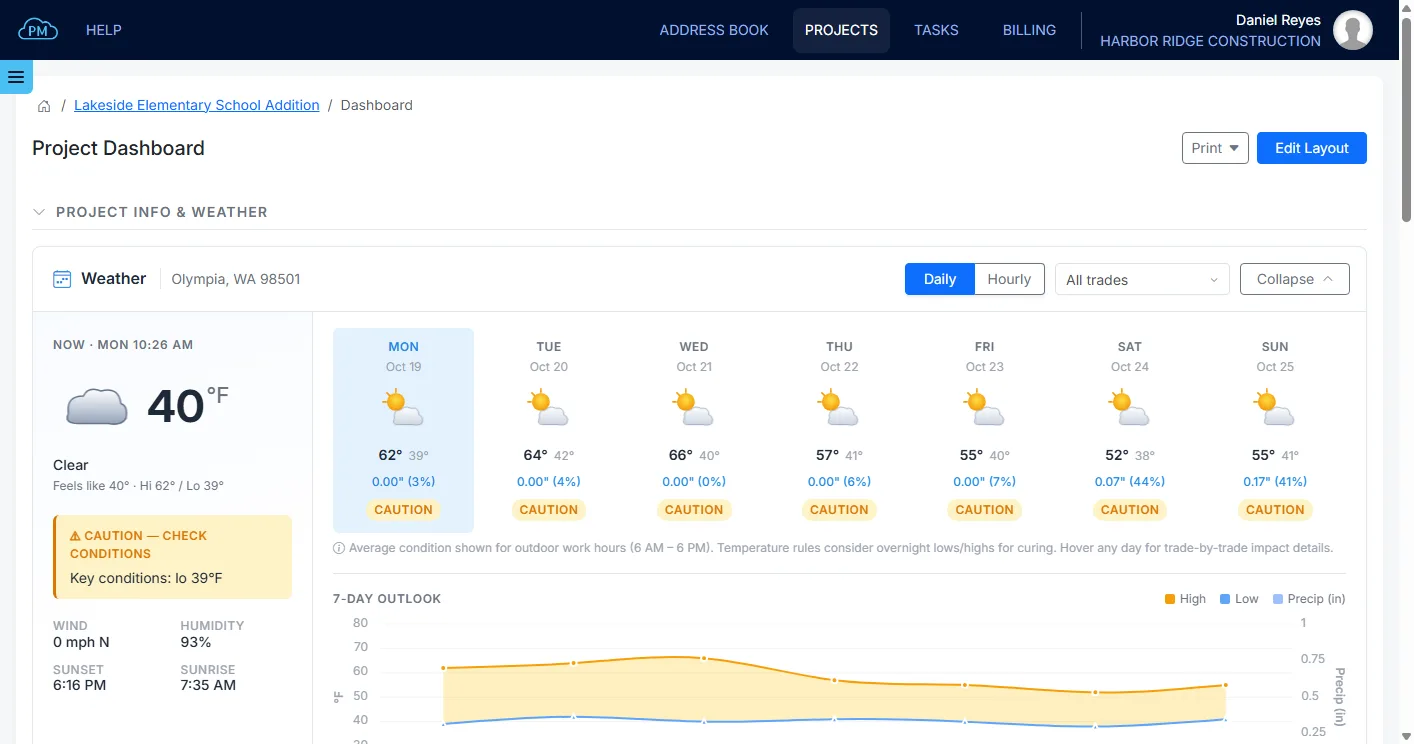The image size is (1414, 744).
Task: Click the PM cloud logo
Action: (x=38, y=30)
